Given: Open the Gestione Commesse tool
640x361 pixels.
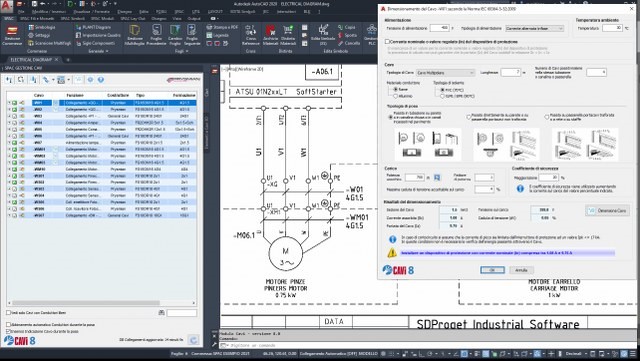Looking at the screenshot, I should 12,35.
